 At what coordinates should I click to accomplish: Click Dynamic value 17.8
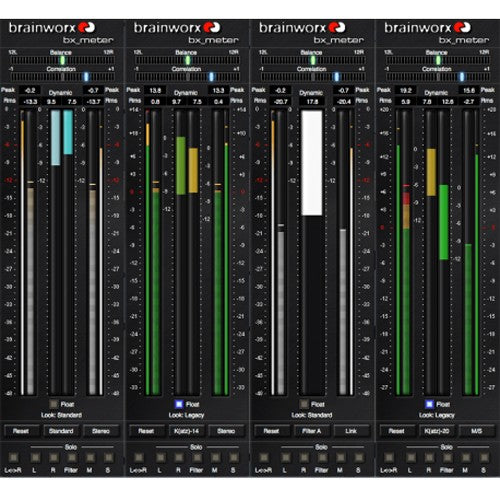tap(312, 101)
